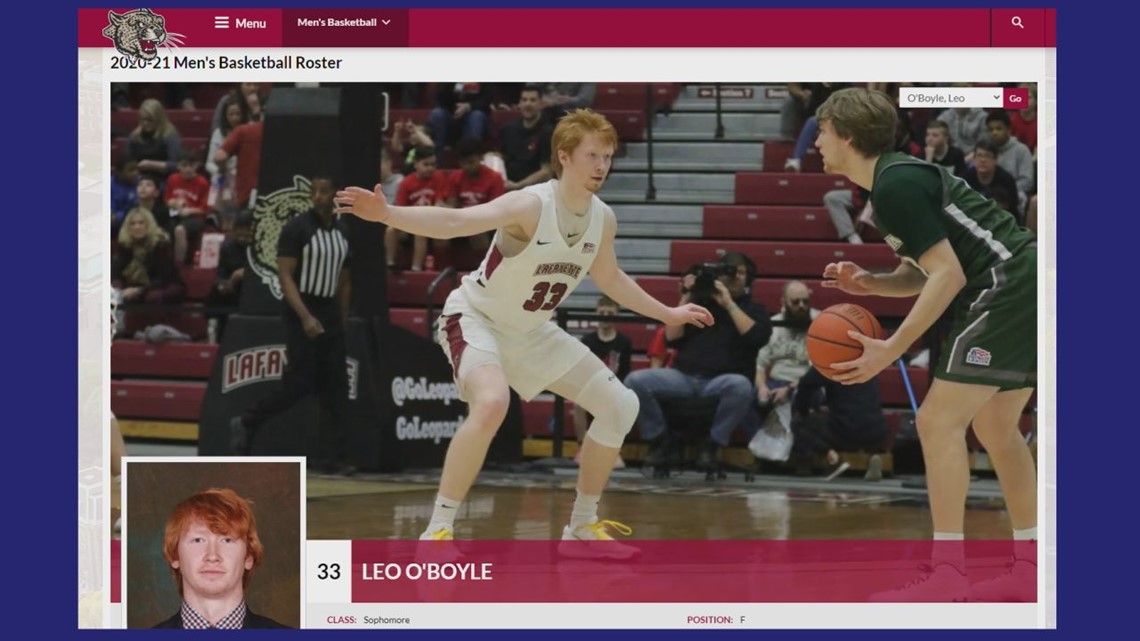Click the basketball held by the green player

tap(843, 340)
